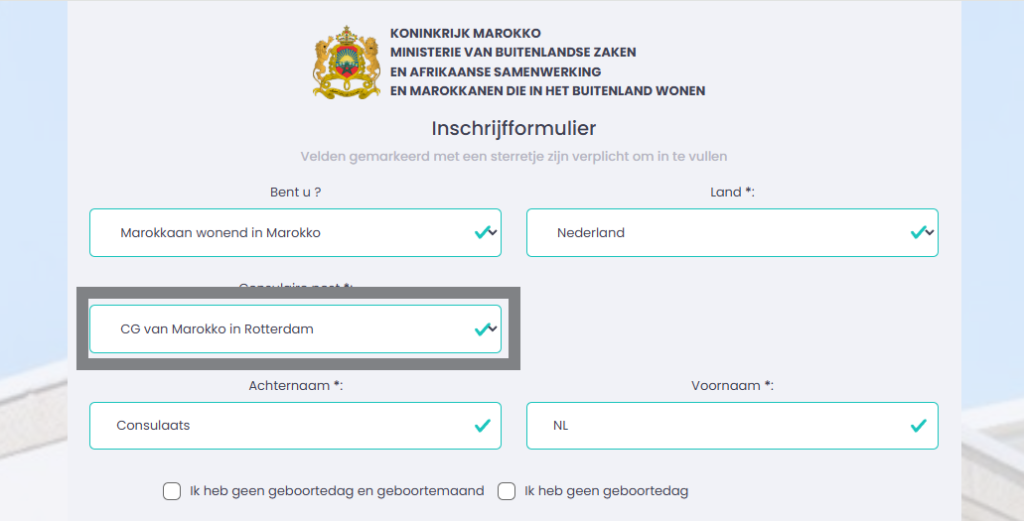Open the "CG van Marokko in Rotterdam" selector
Image resolution: width=1024 pixels, height=521 pixels.
[295, 329]
